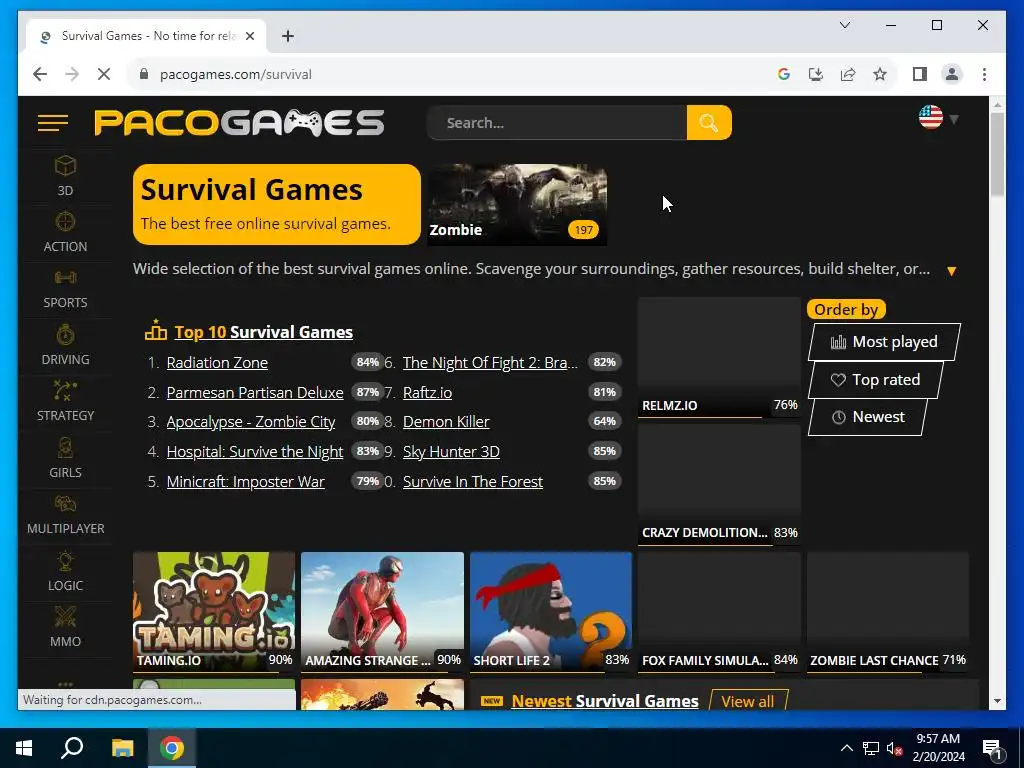Screen dimensions: 1024x768
Task: Open the Chrome profile avatar
Action: click(x=952, y=74)
